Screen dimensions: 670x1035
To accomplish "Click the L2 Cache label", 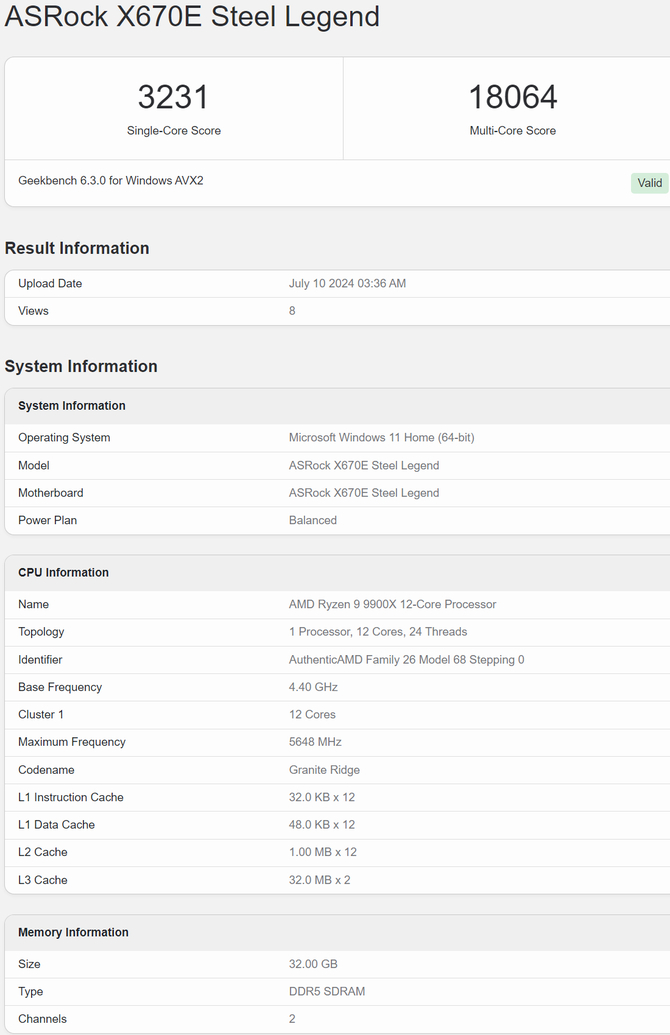I will pos(43,852).
